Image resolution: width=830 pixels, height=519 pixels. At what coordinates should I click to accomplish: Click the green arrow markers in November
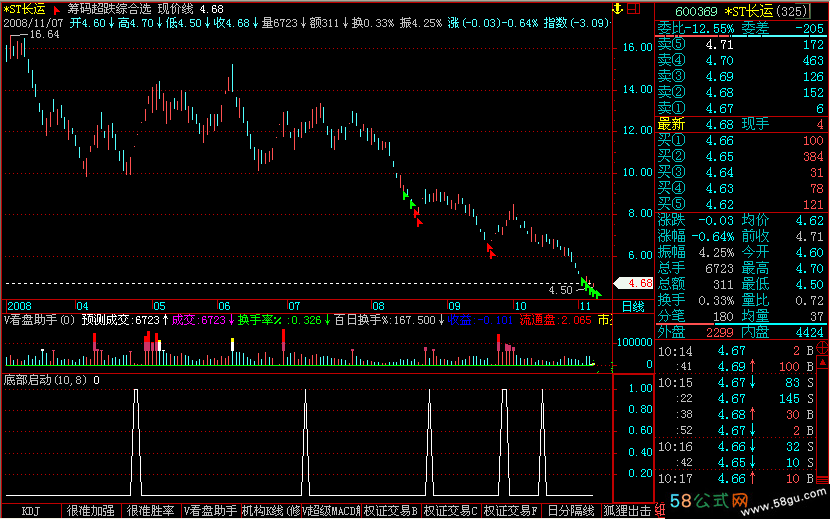[x=592, y=290]
